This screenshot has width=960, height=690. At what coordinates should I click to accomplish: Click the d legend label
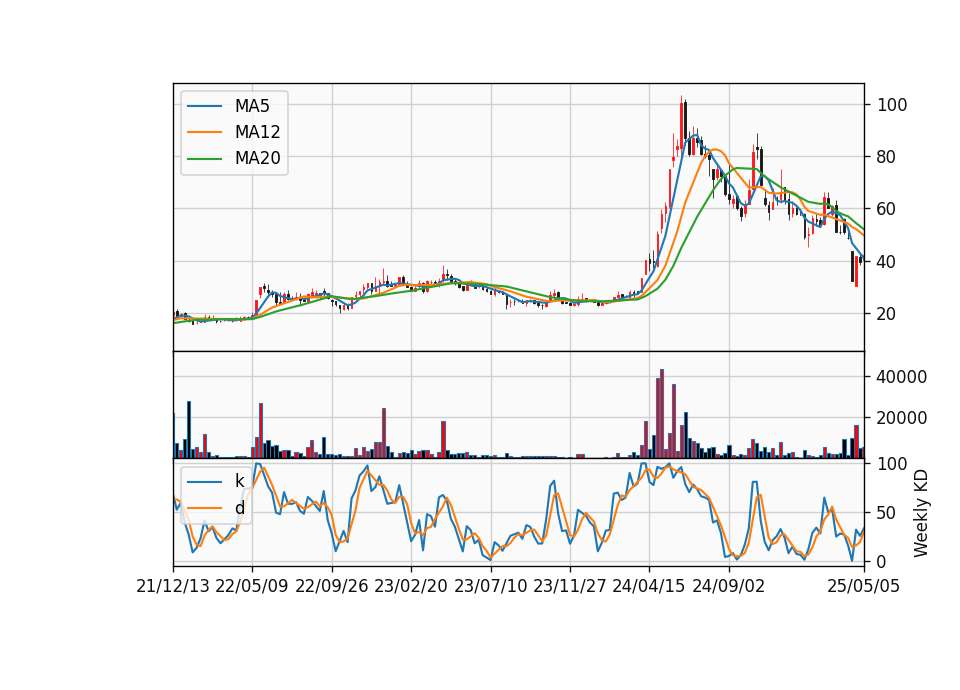[x=239, y=508]
